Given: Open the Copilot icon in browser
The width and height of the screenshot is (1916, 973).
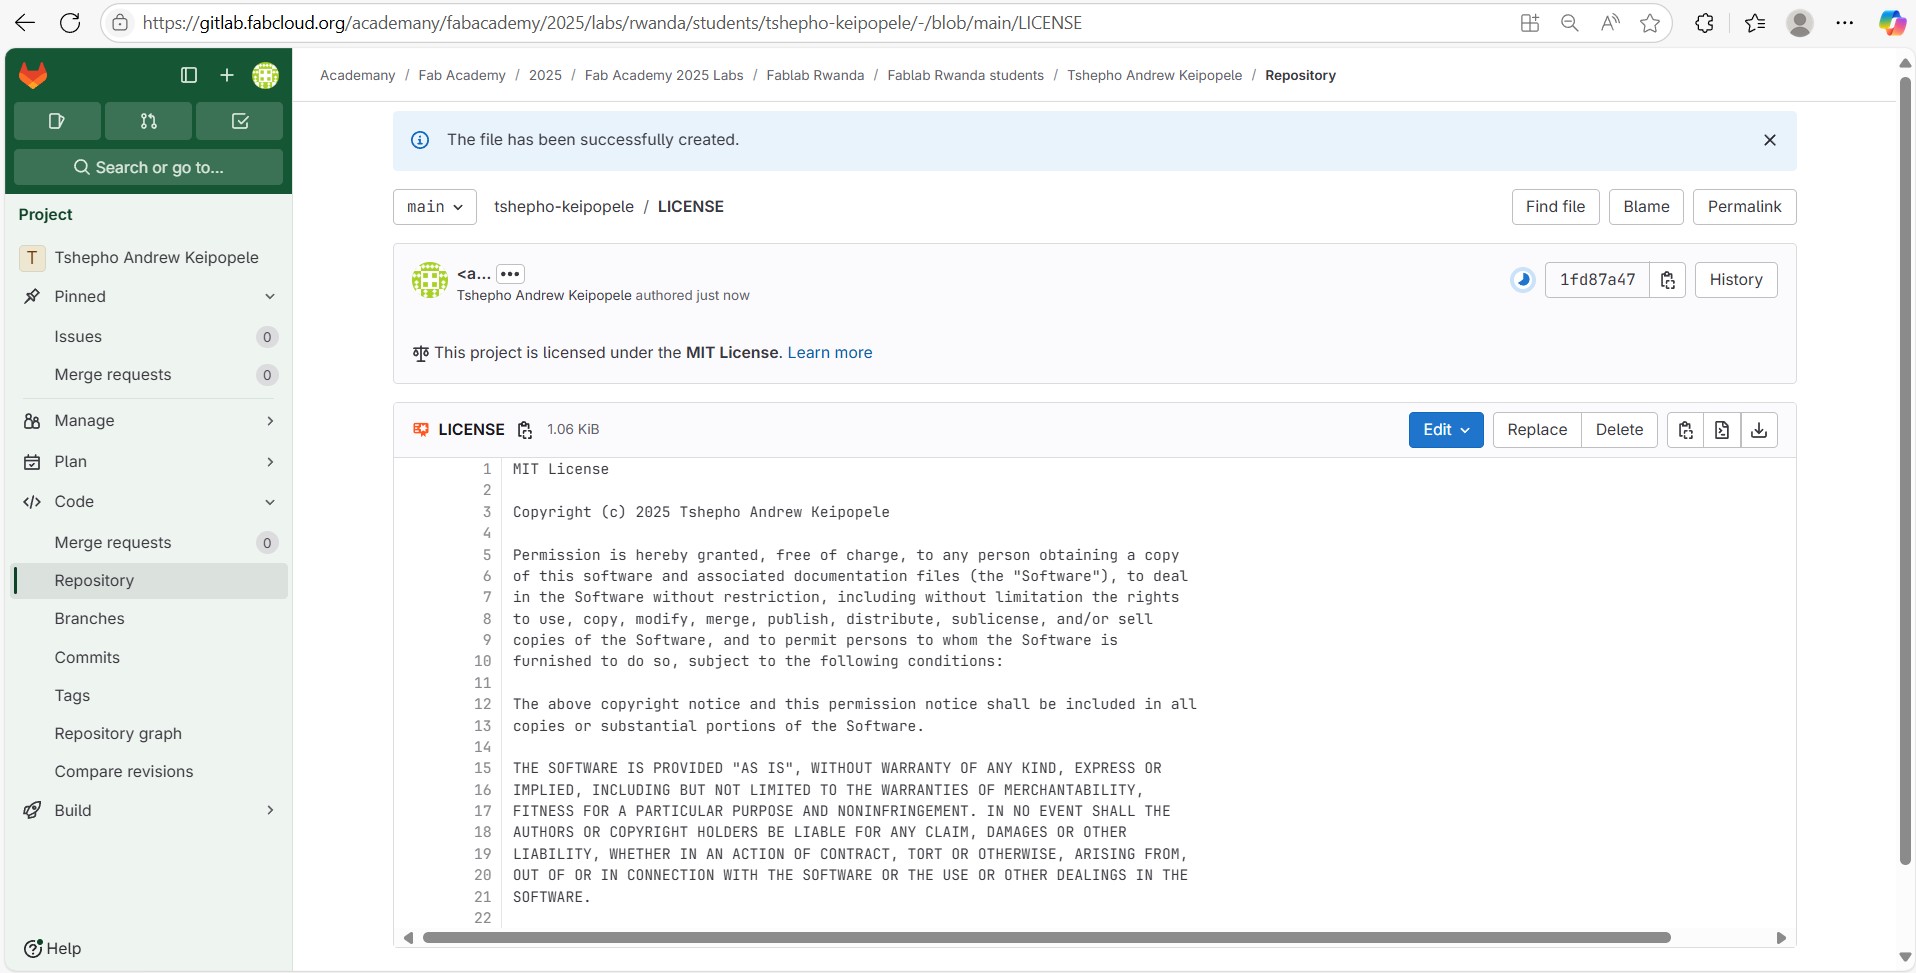Looking at the screenshot, I should tap(1892, 23).
